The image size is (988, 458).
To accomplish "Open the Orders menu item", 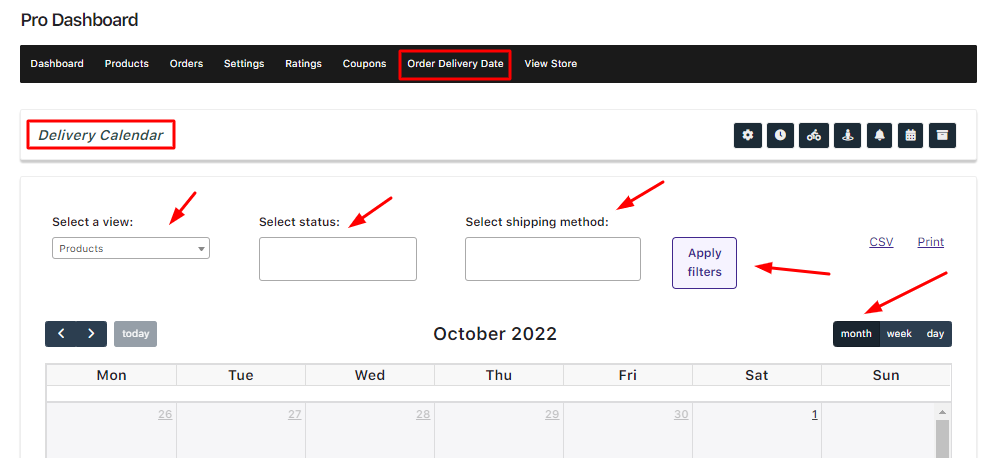I will point(187,64).
